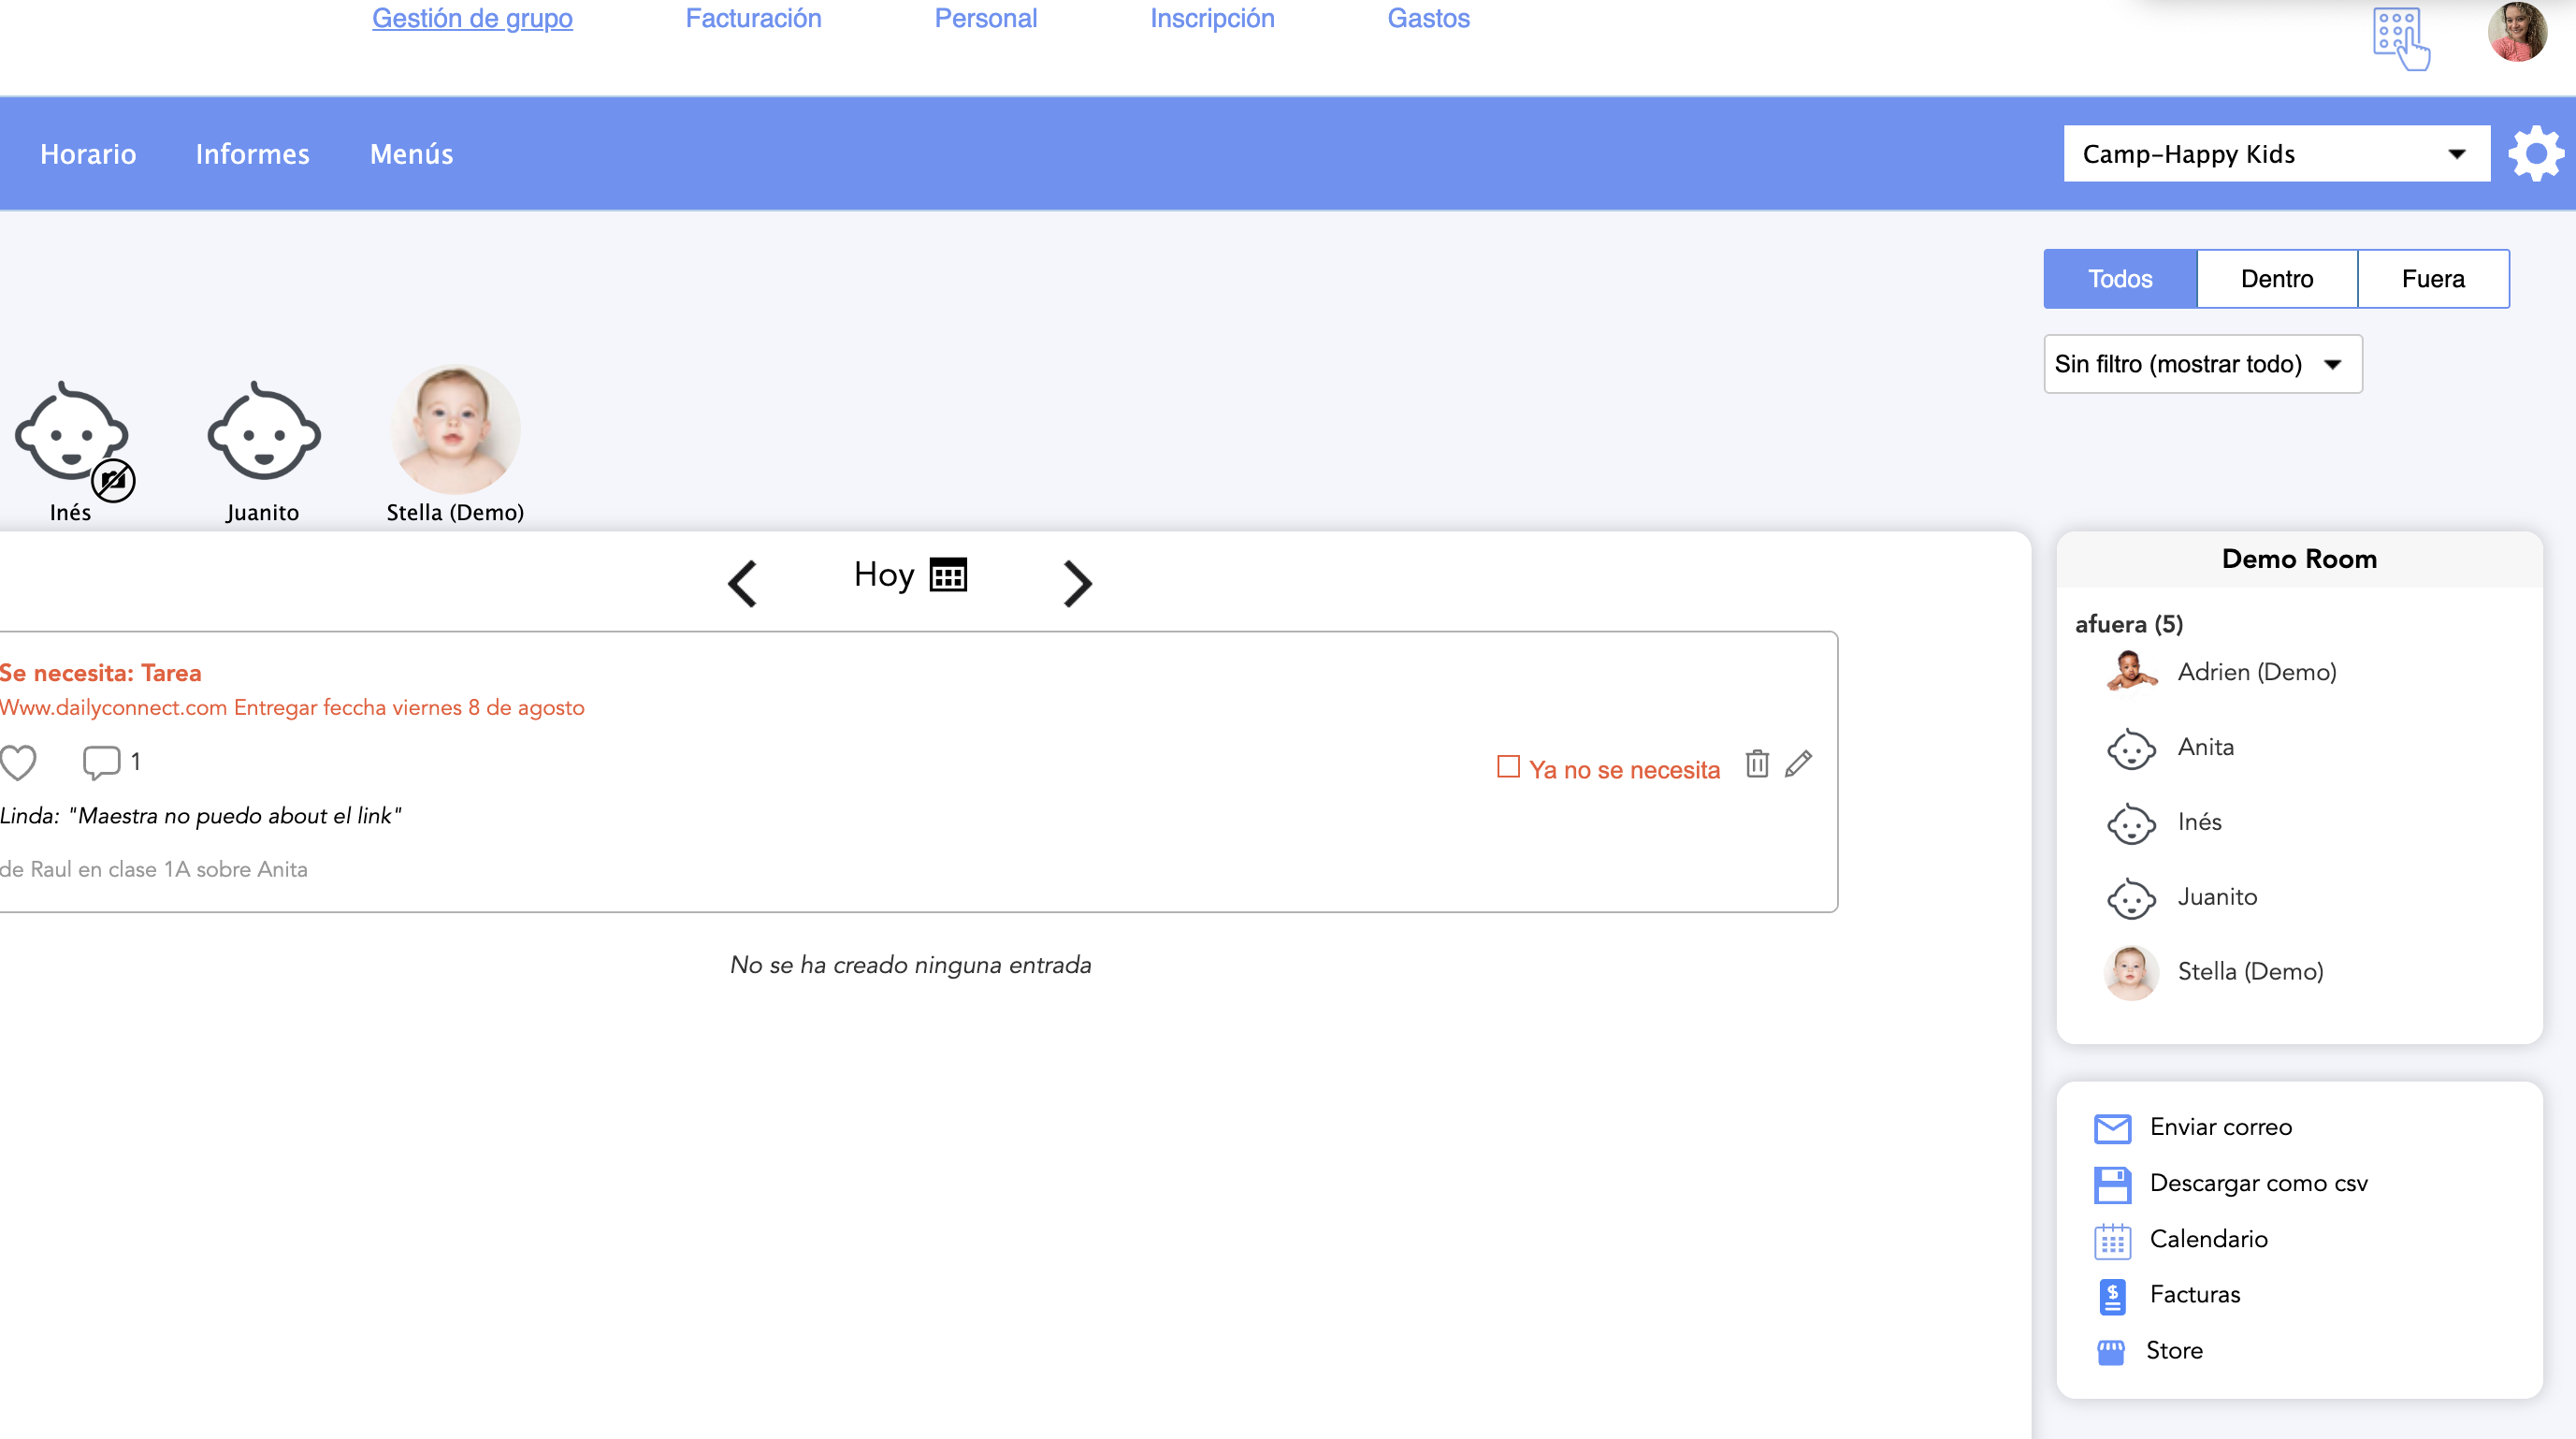Image resolution: width=2576 pixels, height=1439 pixels.
Task: Expand 'Sin filtro (mostrar todo)' dropdown
Action: (x=2202, y=364)
